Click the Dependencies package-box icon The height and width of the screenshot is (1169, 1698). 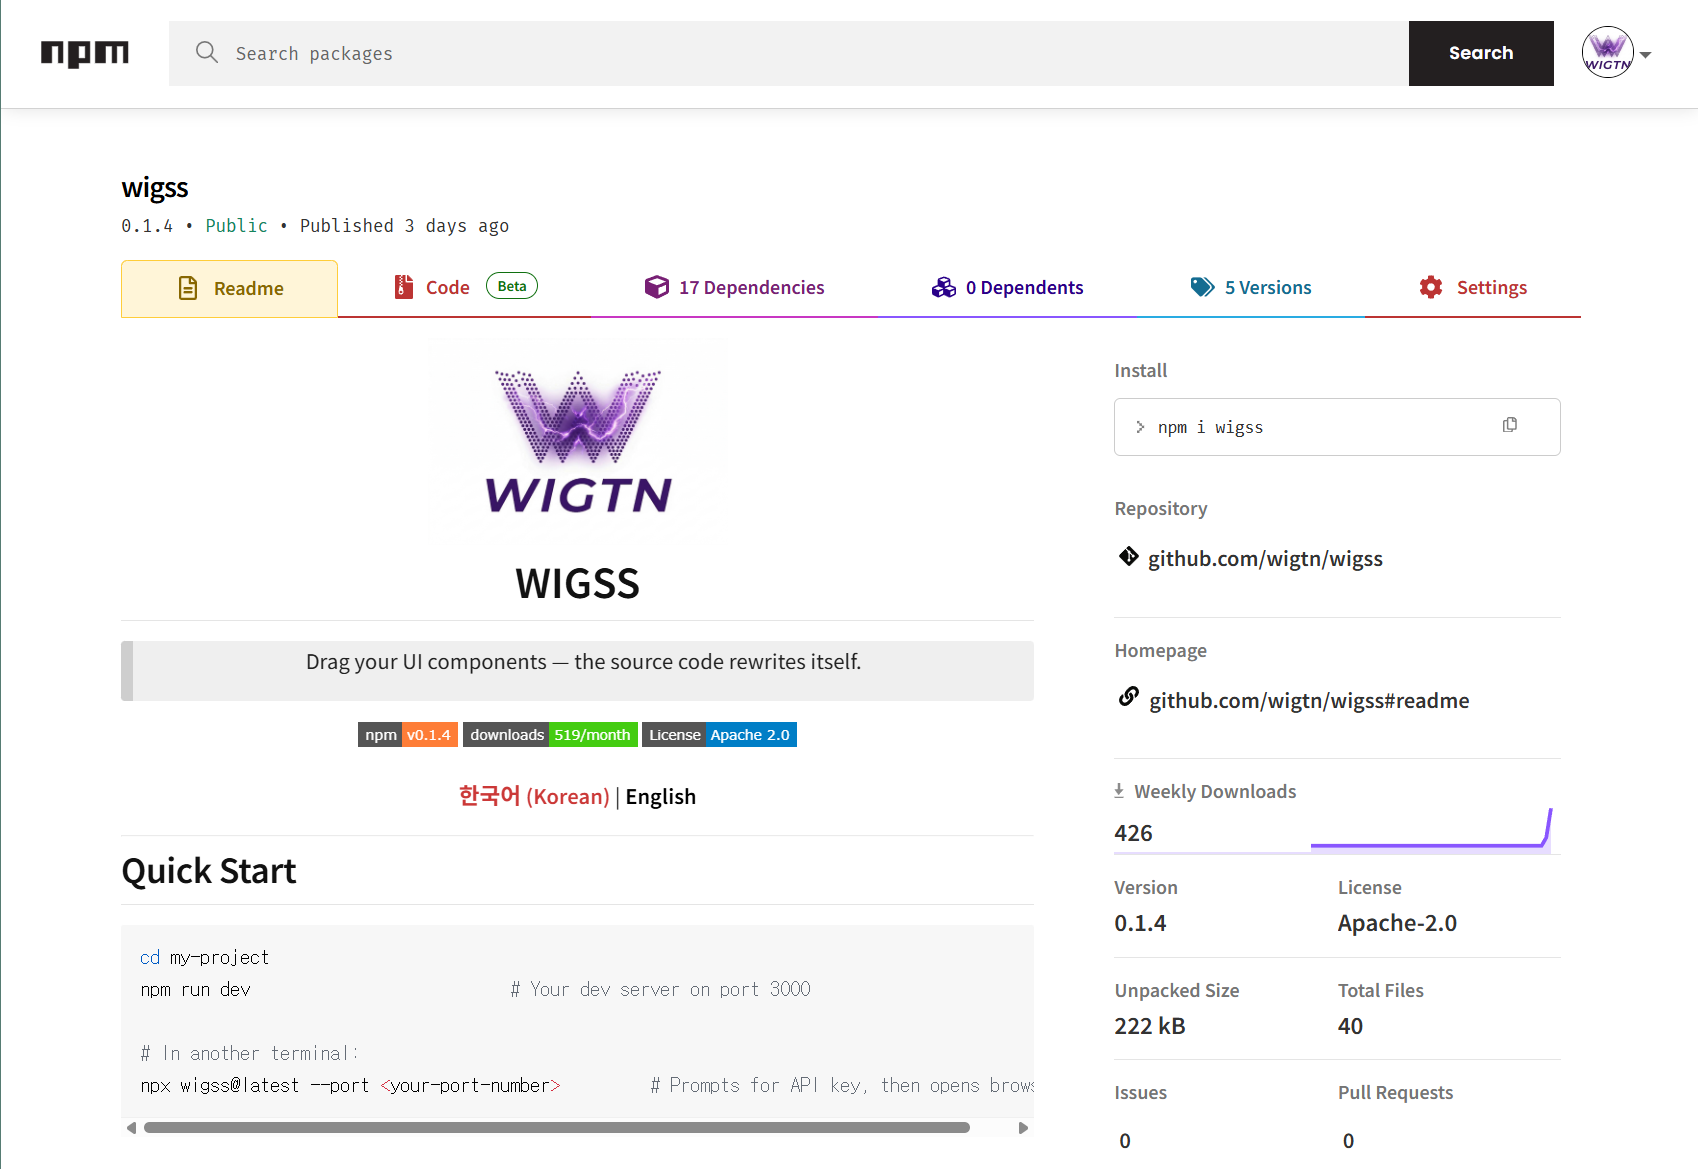click(x=657, y=287)
